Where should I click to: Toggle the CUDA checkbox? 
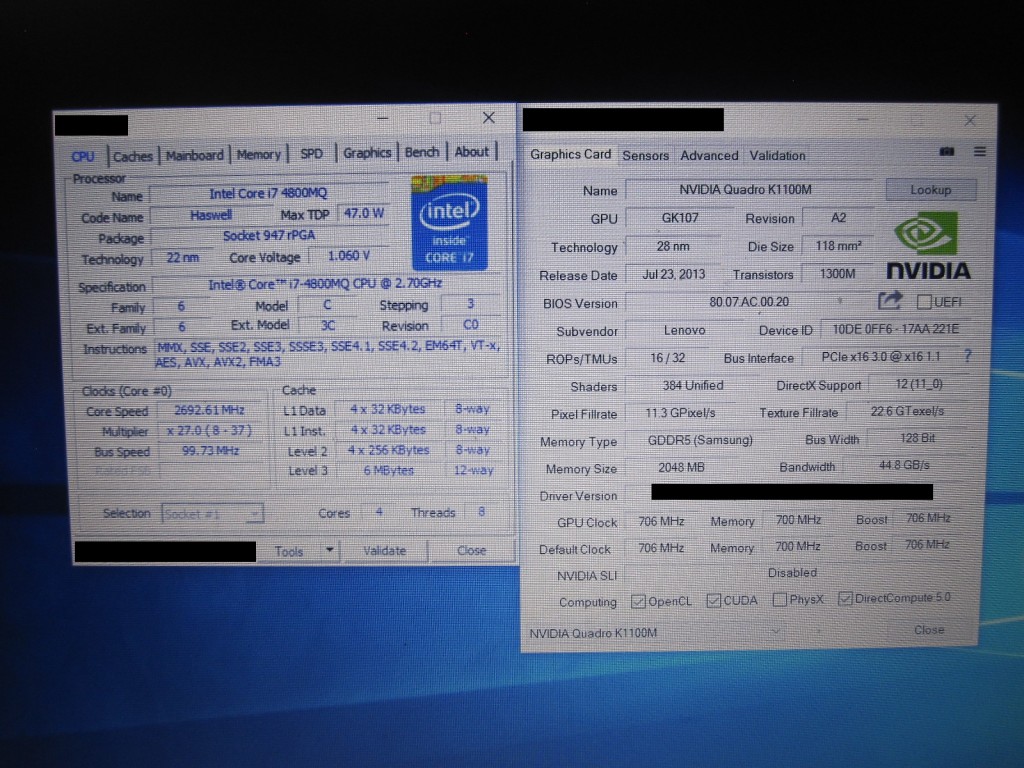coord(714,600)
